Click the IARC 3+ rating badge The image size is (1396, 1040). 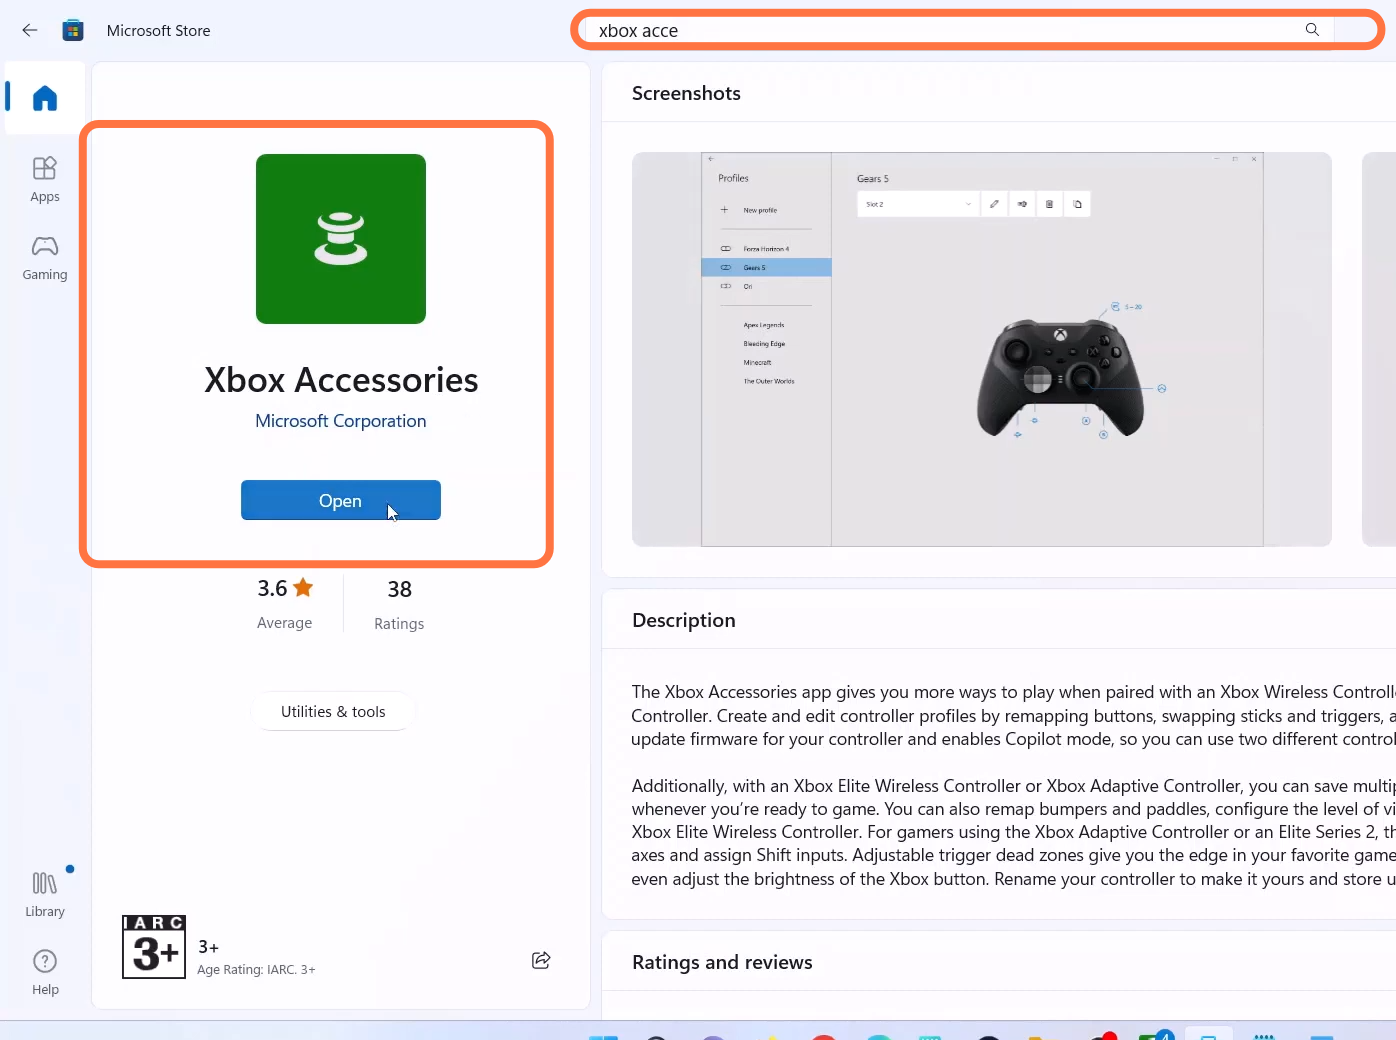[154, 946]
